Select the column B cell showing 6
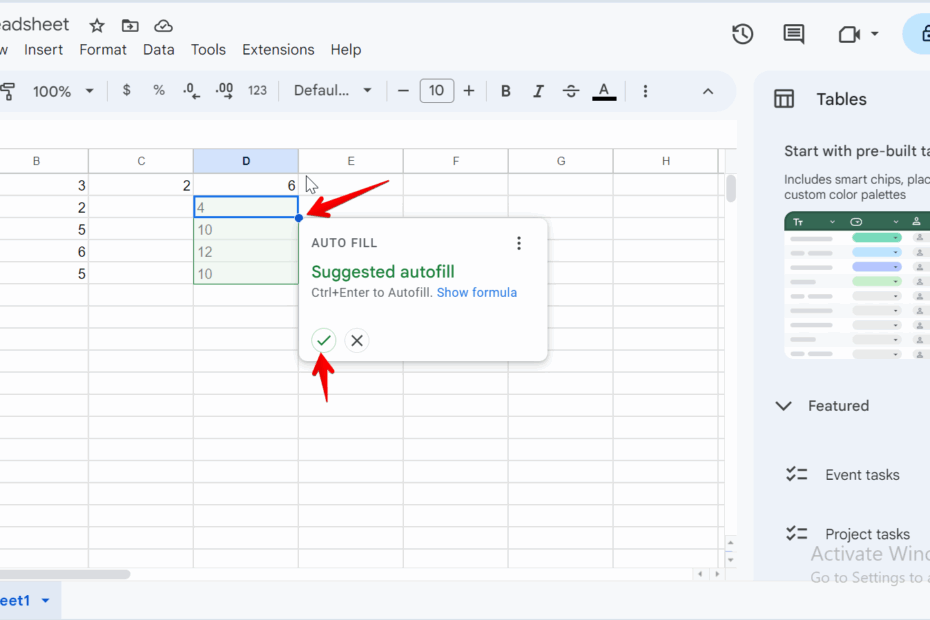This screenshot has width=930, height=620. tap(44, 252)
